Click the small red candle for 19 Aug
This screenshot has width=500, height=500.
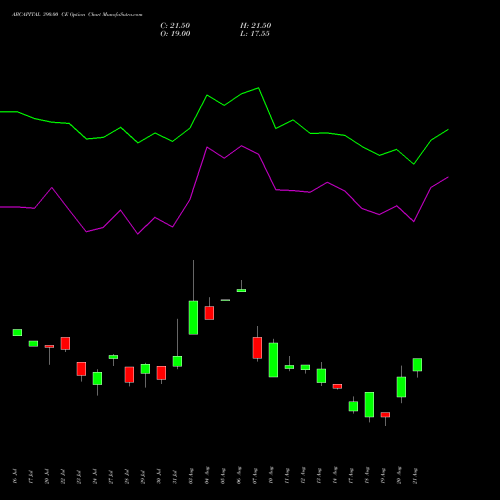pos(385,415)
